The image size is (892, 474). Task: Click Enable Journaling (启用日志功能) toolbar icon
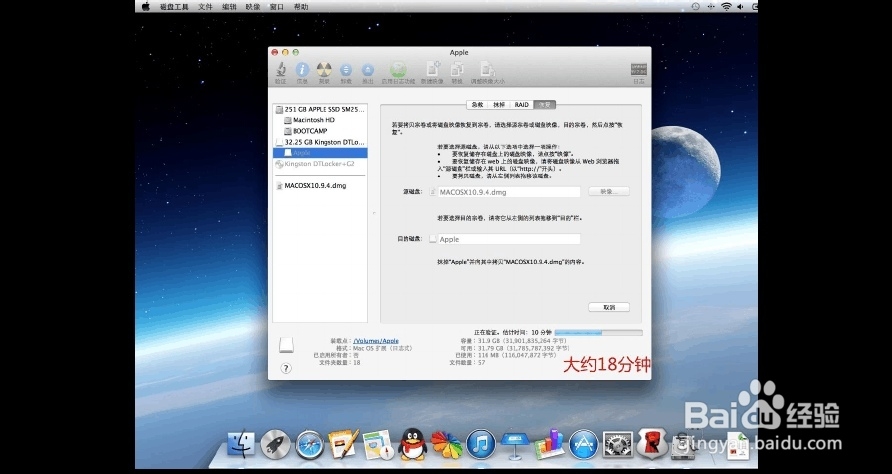tap(398, 71)
